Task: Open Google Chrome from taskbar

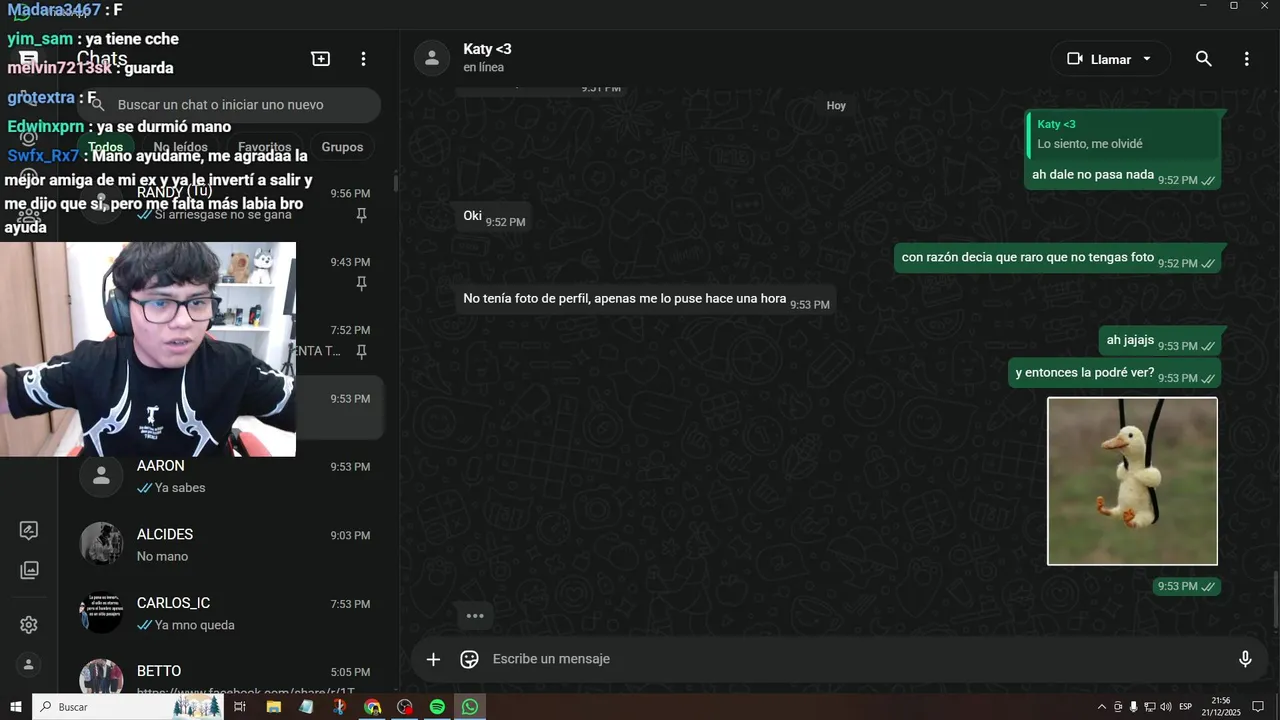Action: click(x=372, y=707)
